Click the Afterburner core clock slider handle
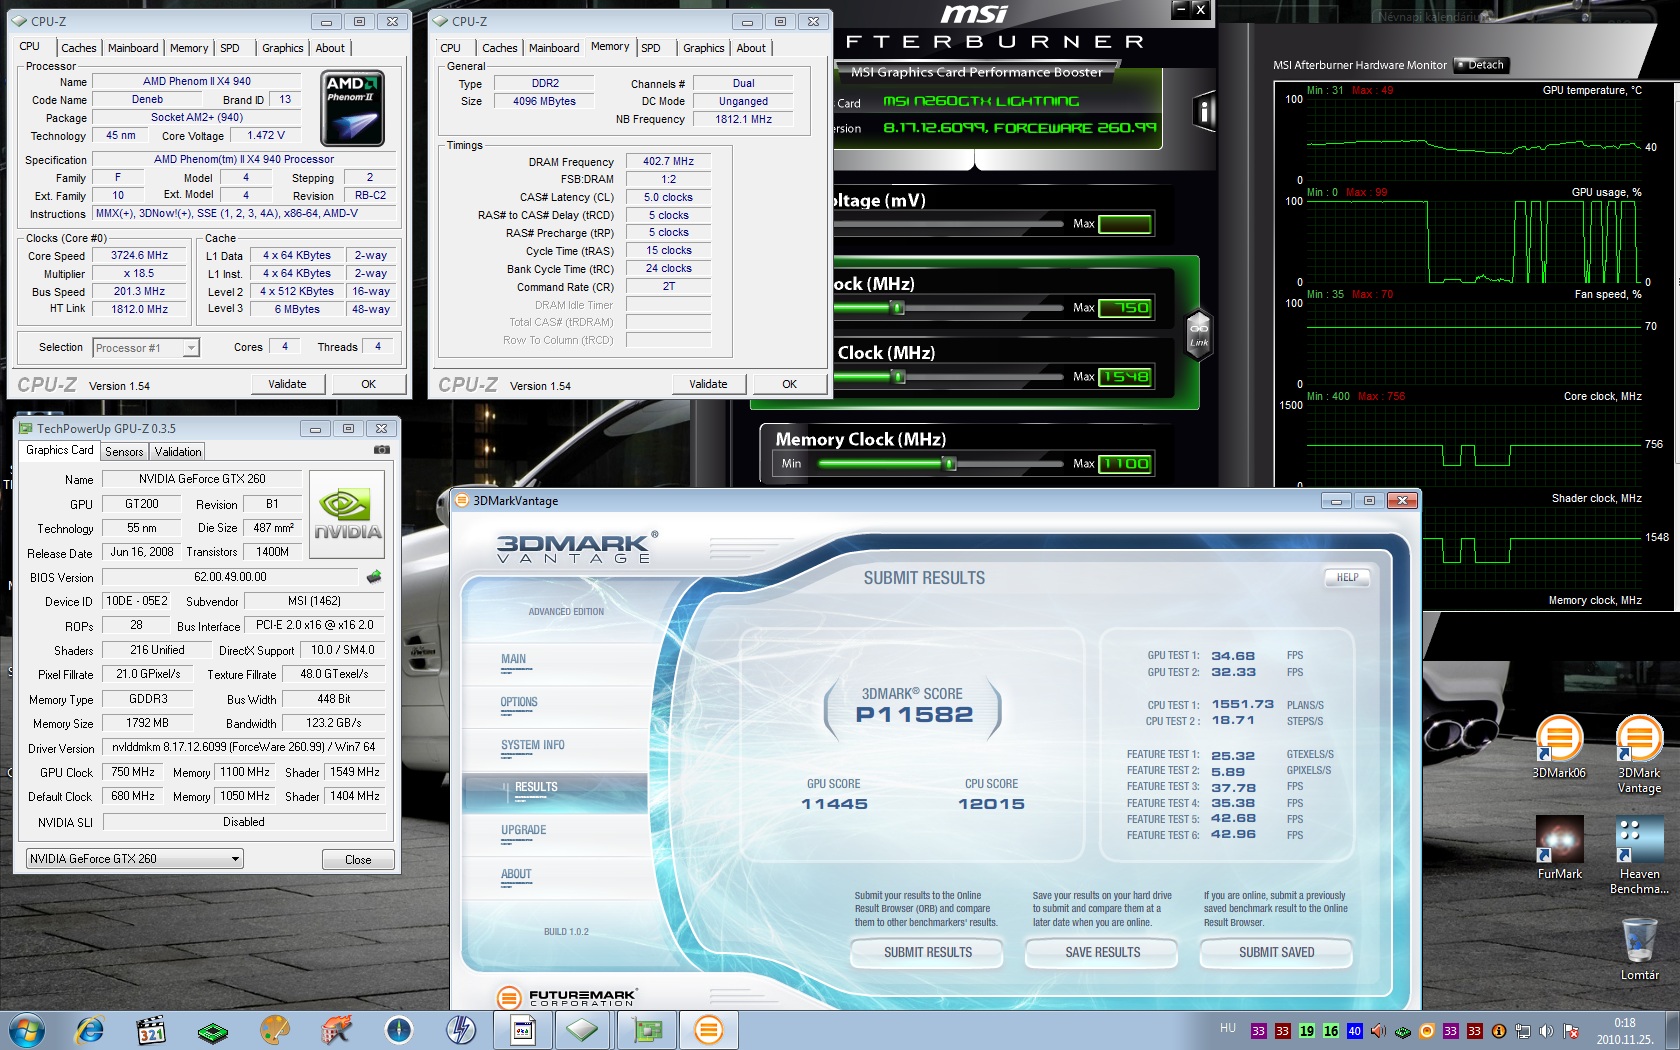This screenshot has width=1680, height=1050. click(898, 308)
